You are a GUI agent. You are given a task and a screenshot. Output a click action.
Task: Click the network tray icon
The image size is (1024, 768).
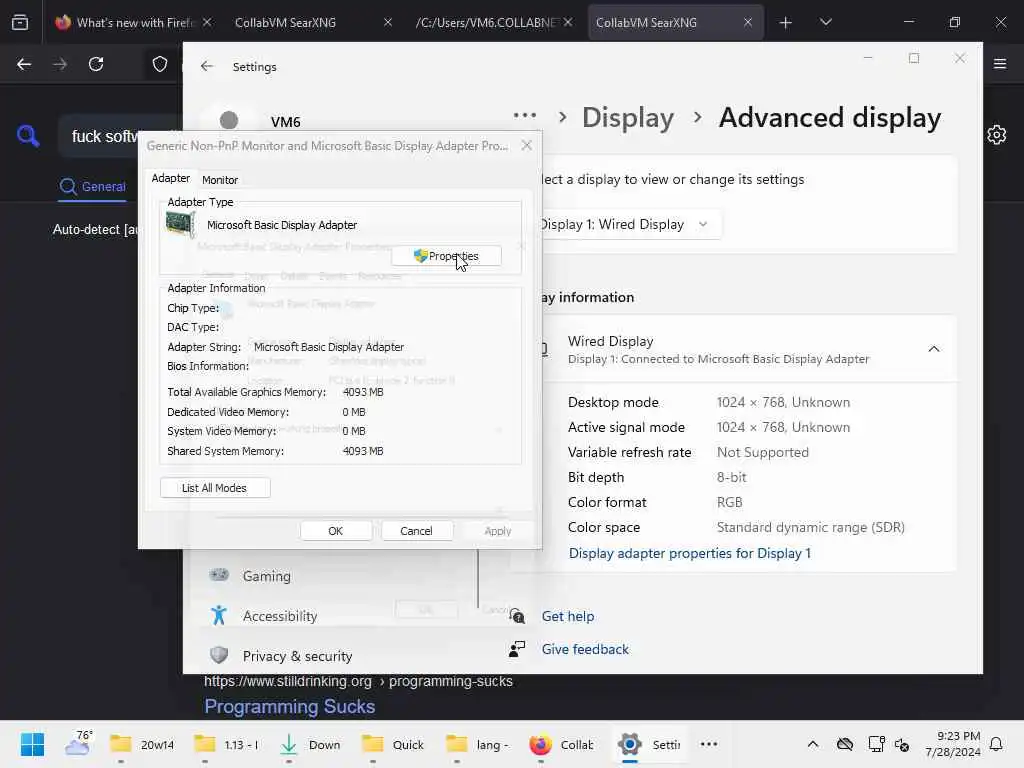(876, 744)
